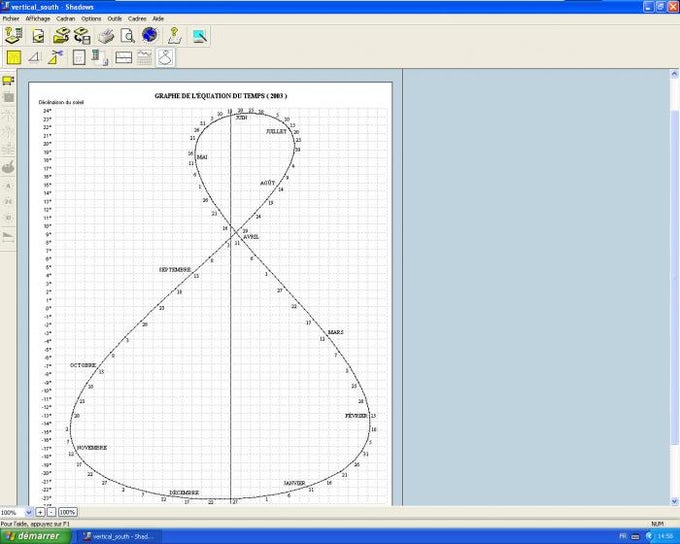Screen dimensions: 680x544
Task: Click the vertical scrollbar thumb
Action: point(674,278)
